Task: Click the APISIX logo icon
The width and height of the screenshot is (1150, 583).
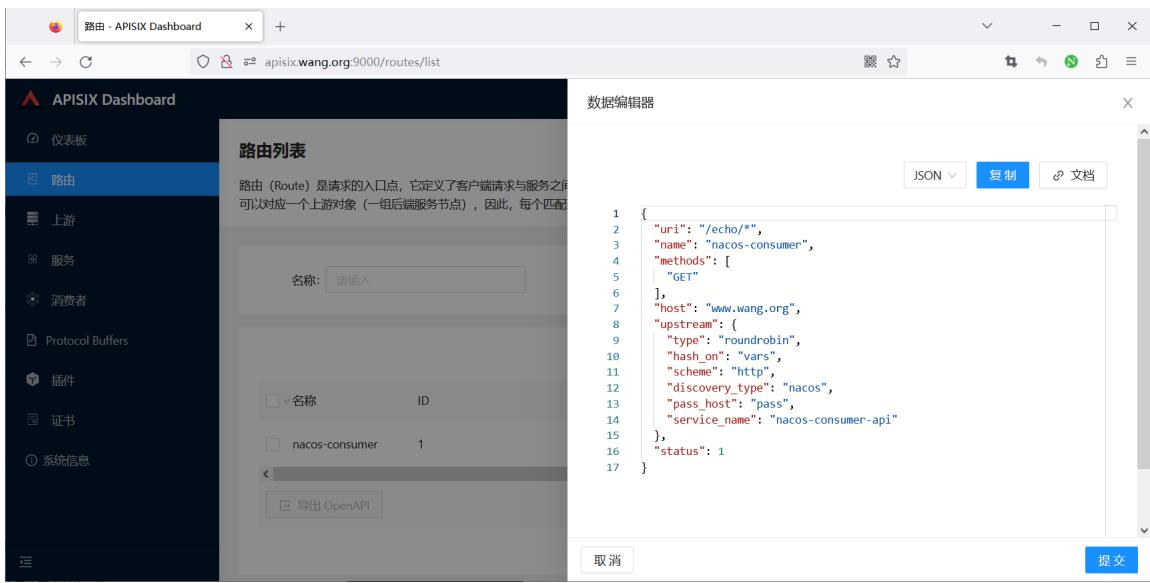Action: (31, 99)
